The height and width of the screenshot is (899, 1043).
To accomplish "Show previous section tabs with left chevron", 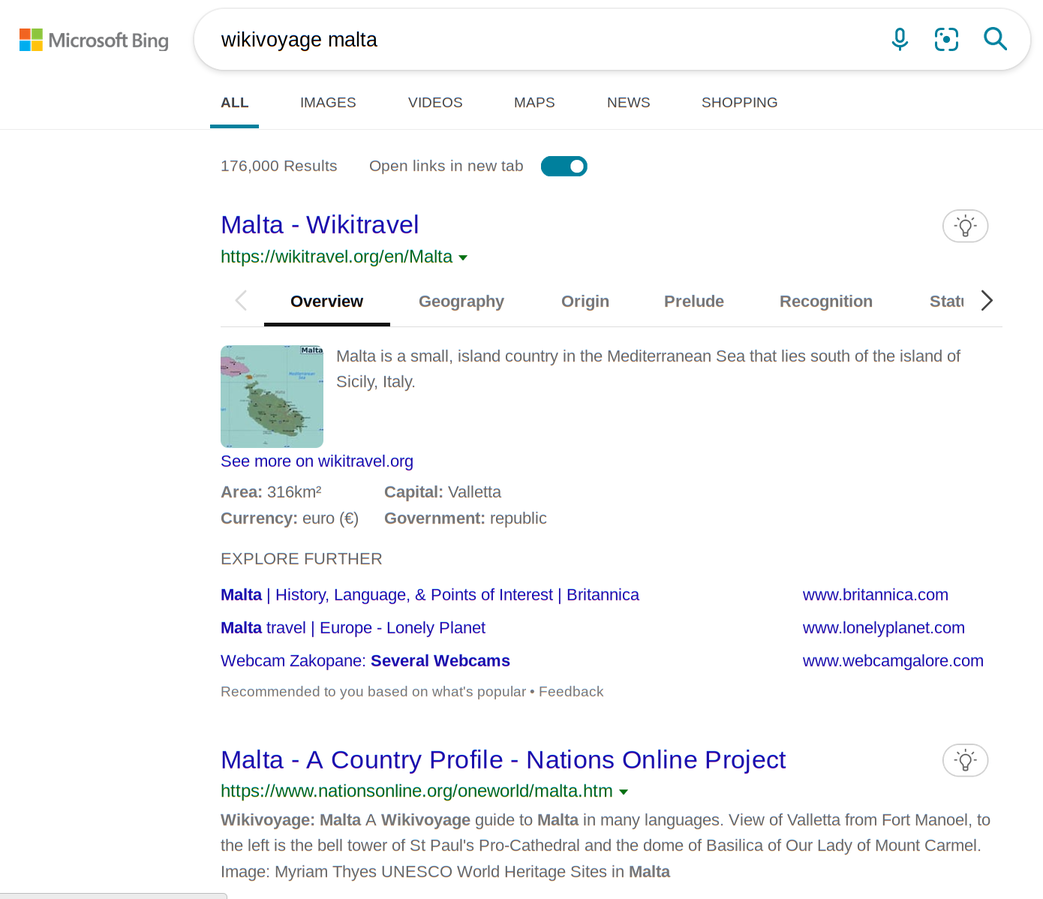I will (x=241, y=301).
